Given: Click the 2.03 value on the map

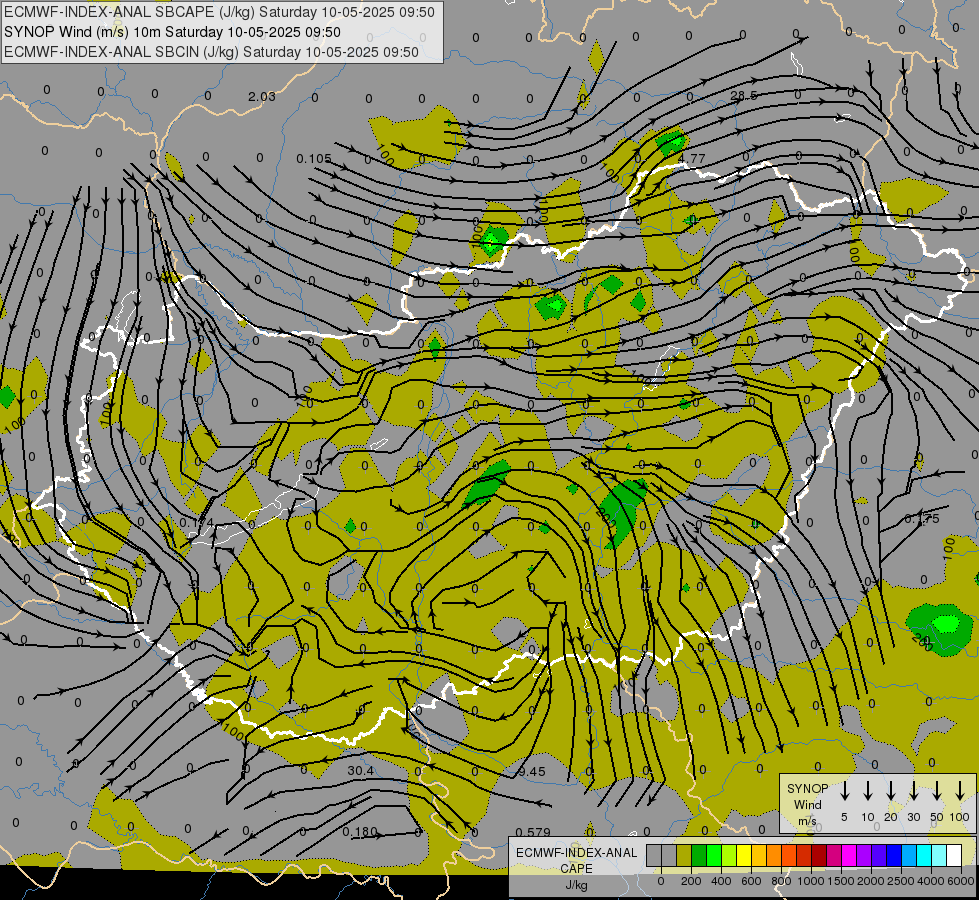Looking at the screenshot, I should click(262, 96).
